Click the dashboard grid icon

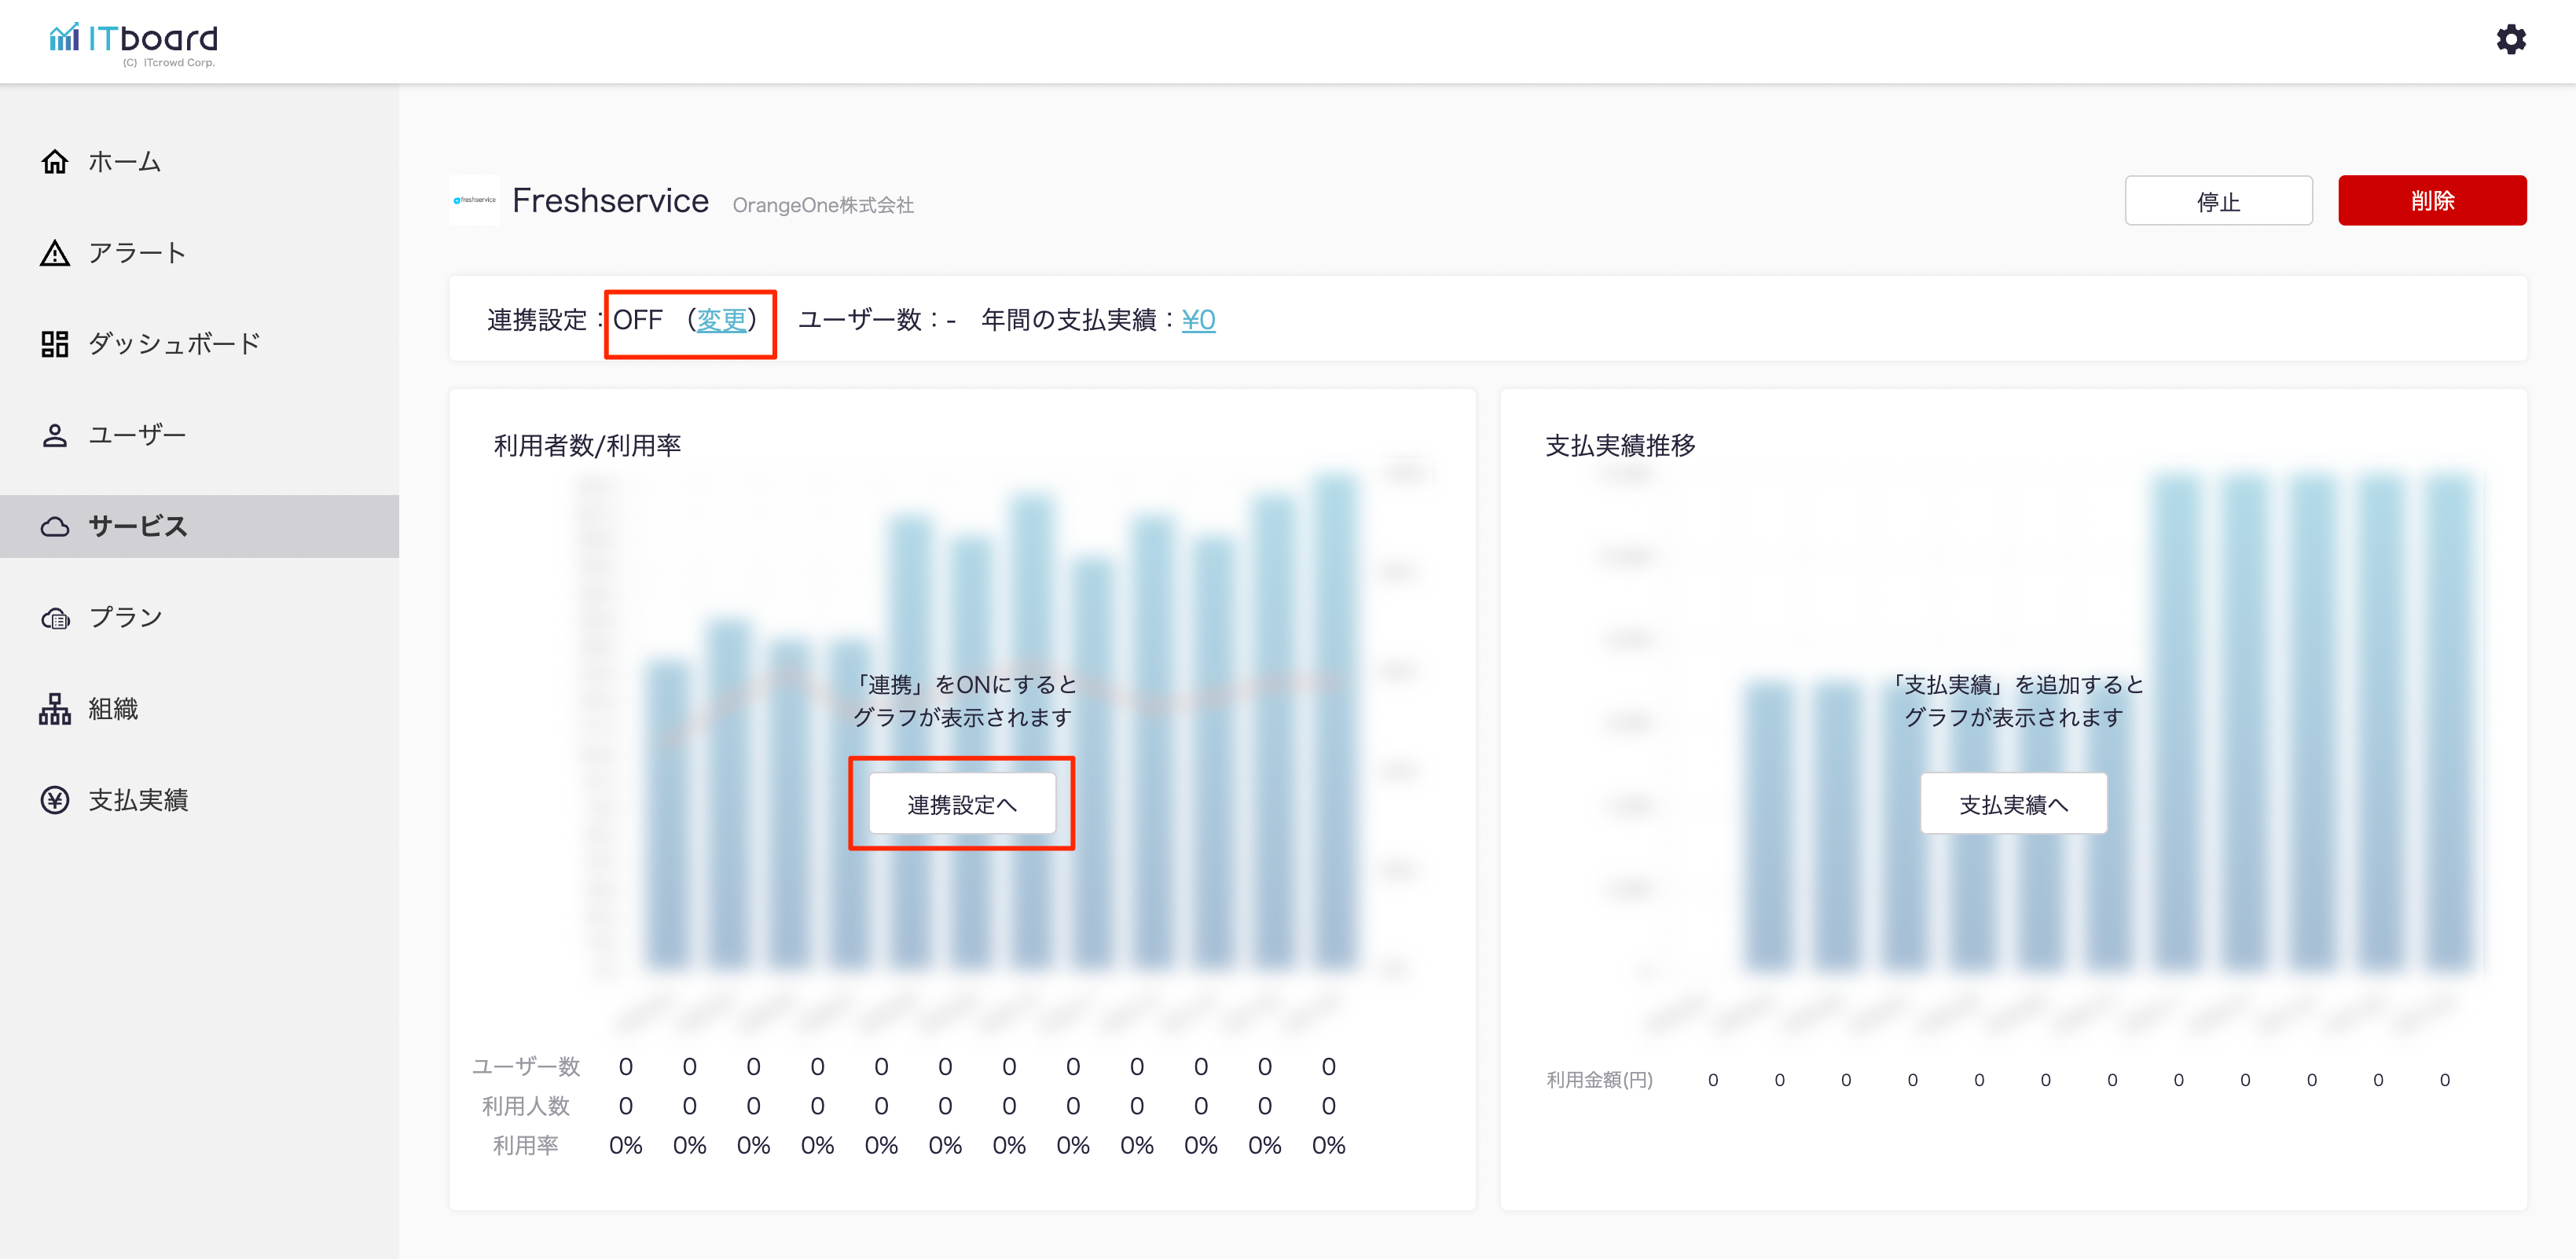[x=54, y=344]
